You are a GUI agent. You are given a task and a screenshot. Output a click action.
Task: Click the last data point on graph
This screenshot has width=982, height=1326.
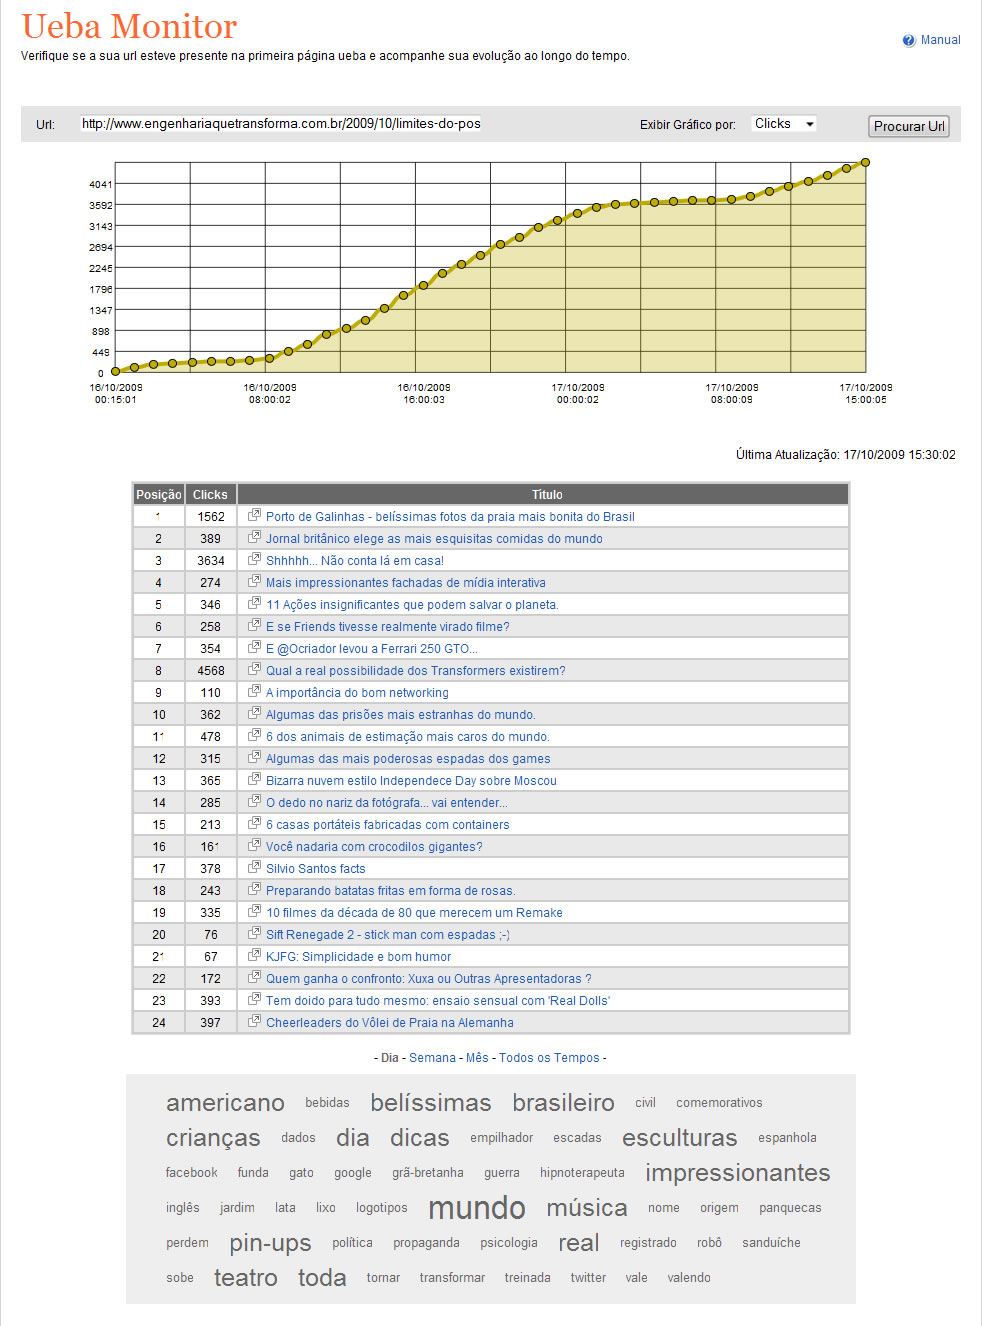[x=865, y=162]
